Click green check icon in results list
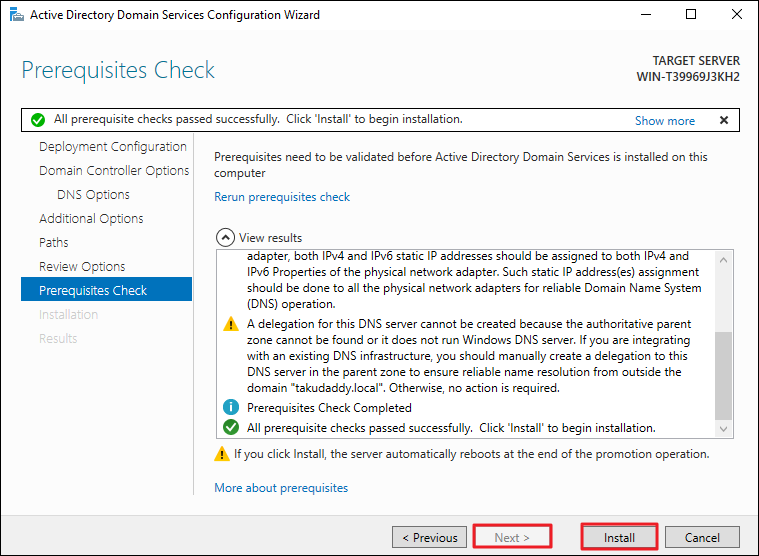This screenshot has width=759, height=556. click(x=231, y=427)
